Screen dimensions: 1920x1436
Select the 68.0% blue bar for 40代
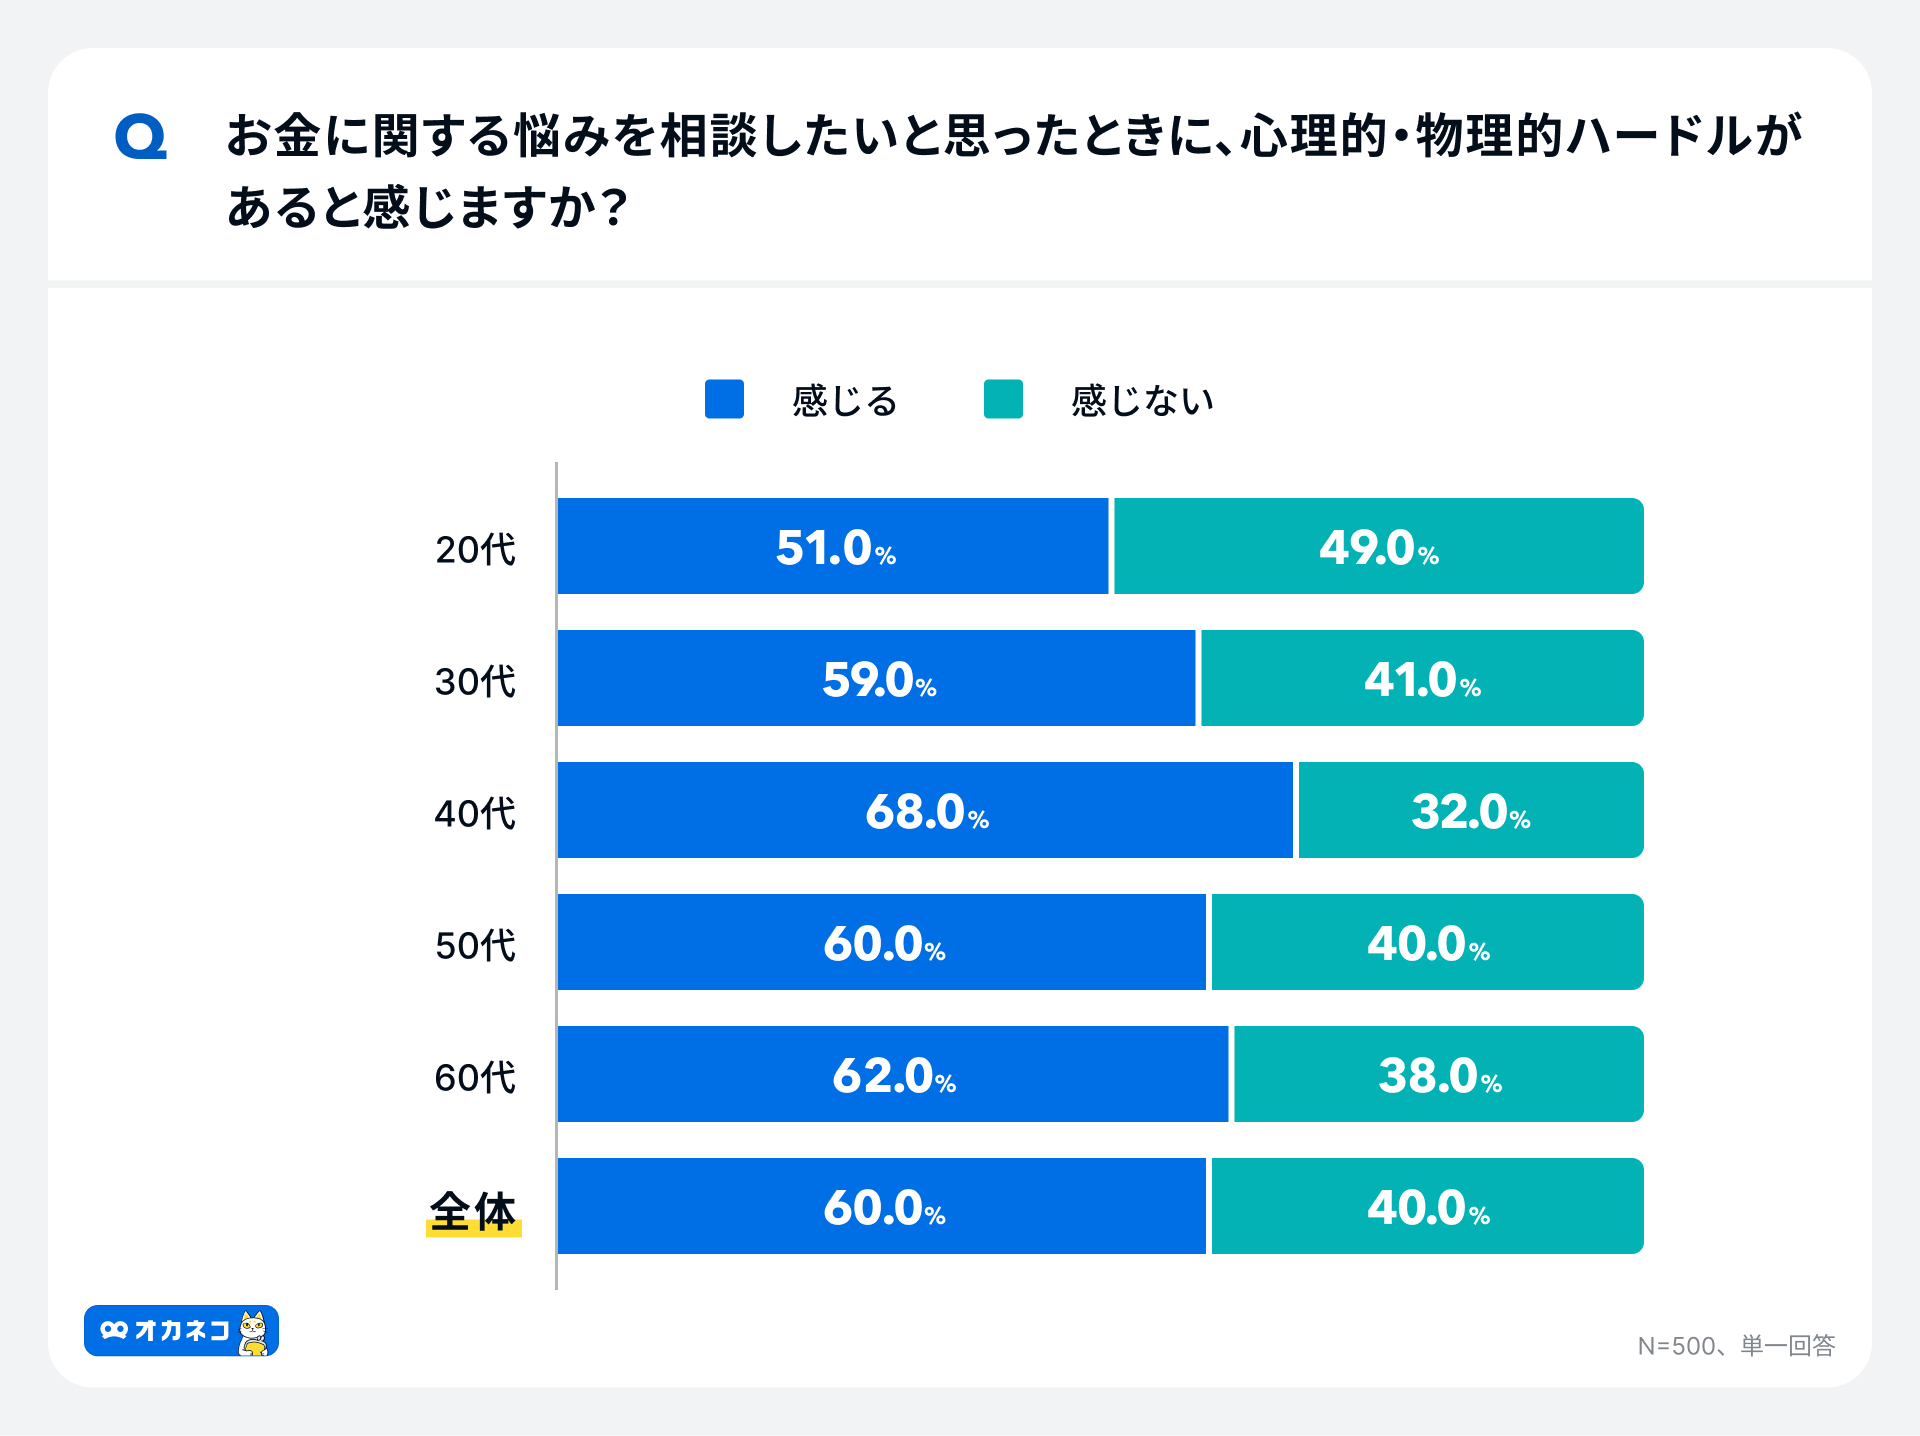click(x=925, y=810)
